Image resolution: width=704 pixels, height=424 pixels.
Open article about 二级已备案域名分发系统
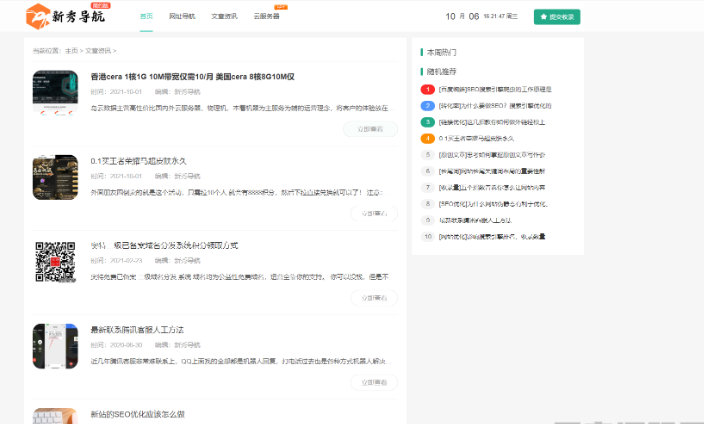coord(164,245)
